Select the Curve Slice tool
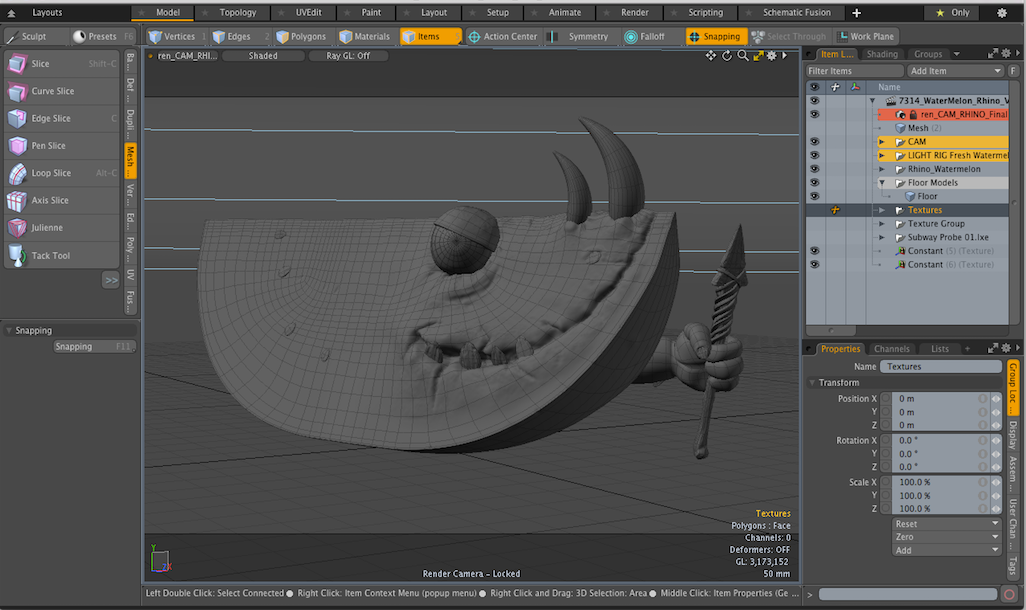Viewport: 1026px width, 610px height. click(x=62, y=91)
